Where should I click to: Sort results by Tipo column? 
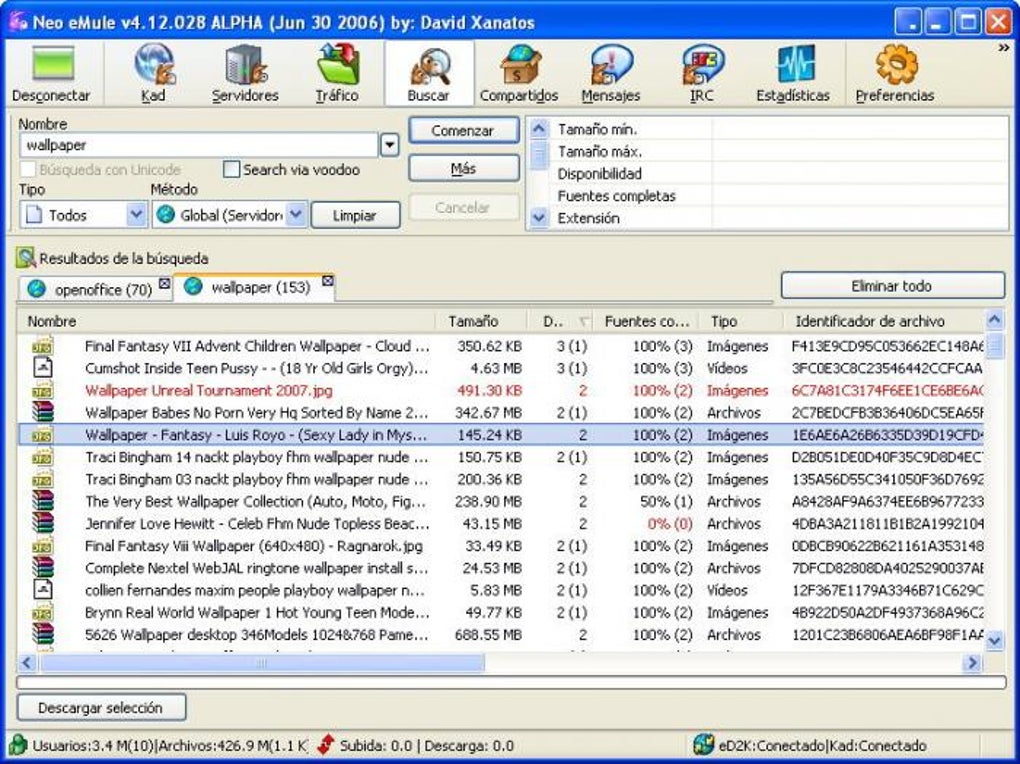[x=742, y=321]
